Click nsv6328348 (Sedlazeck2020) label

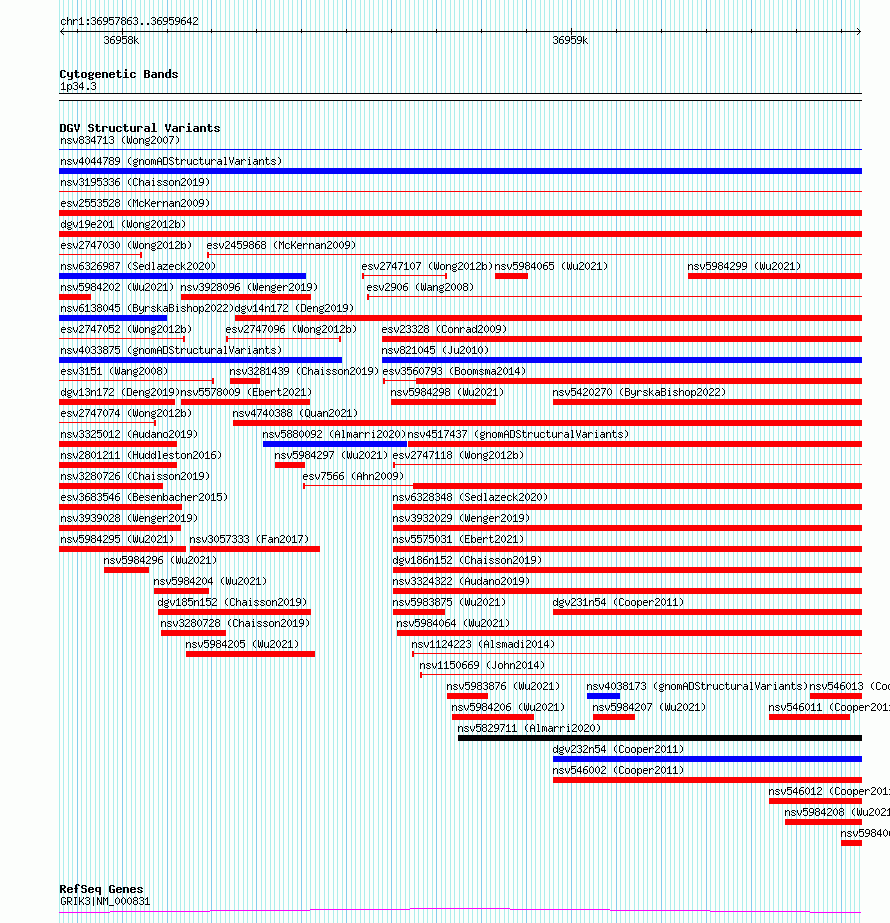click(470, 497)
